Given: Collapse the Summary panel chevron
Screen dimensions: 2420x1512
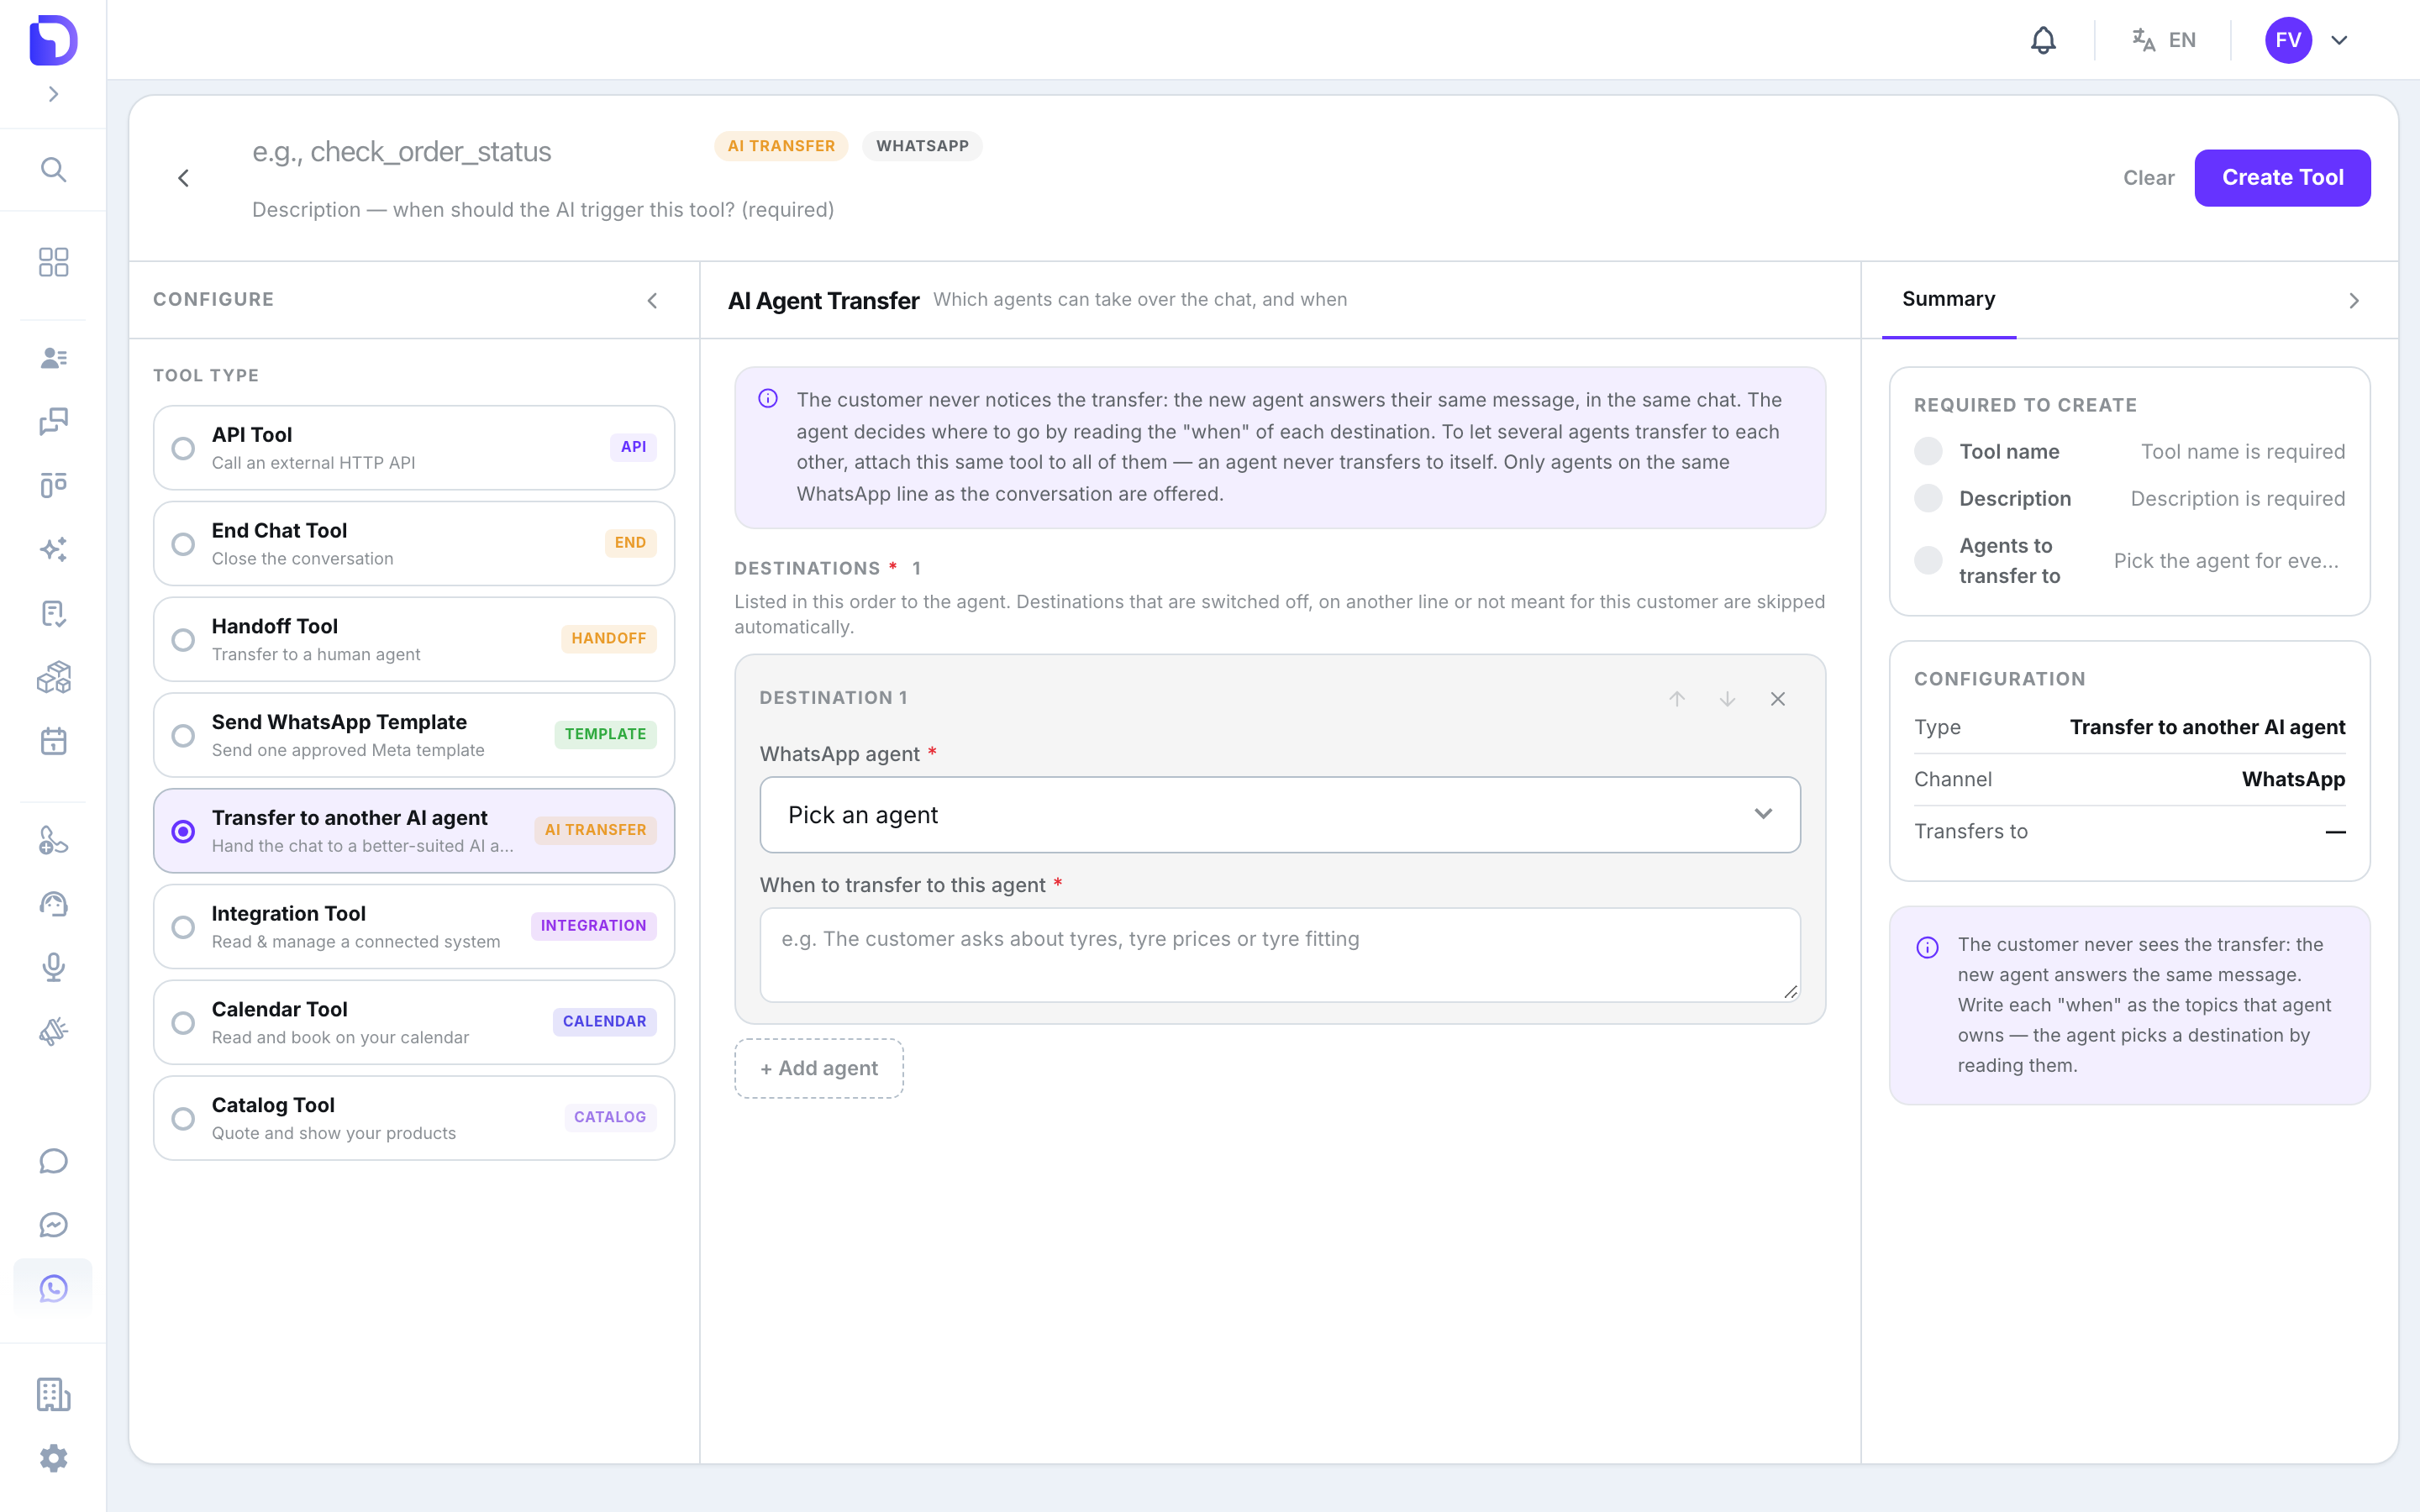Looking at the screenshot, I should click(2354, 300).
